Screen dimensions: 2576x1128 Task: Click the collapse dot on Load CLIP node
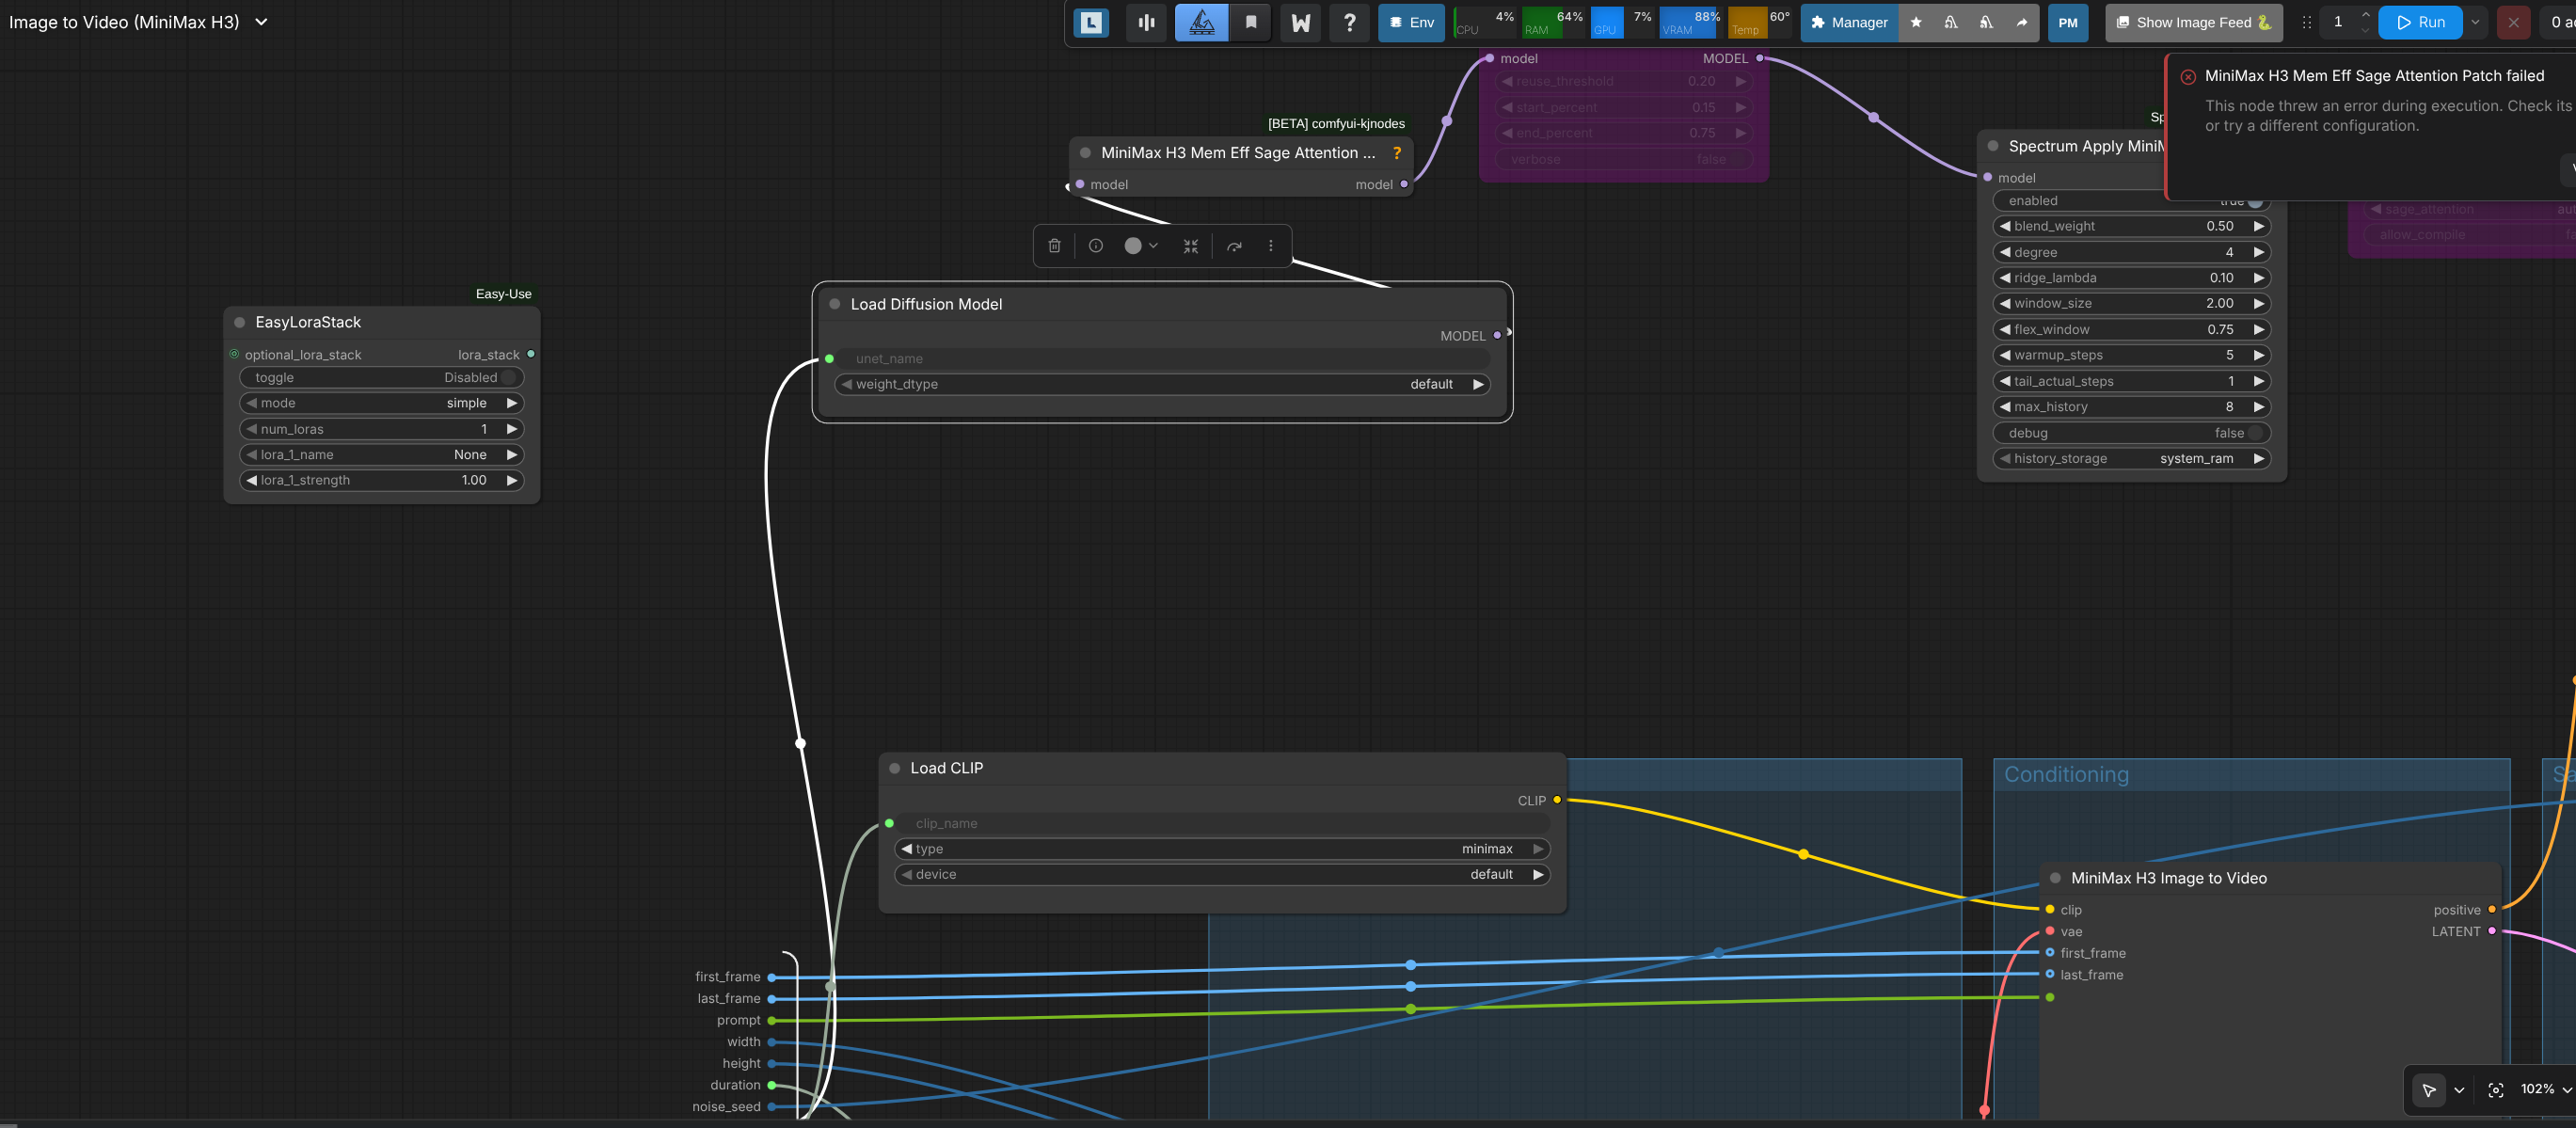(x=894, y=768)
